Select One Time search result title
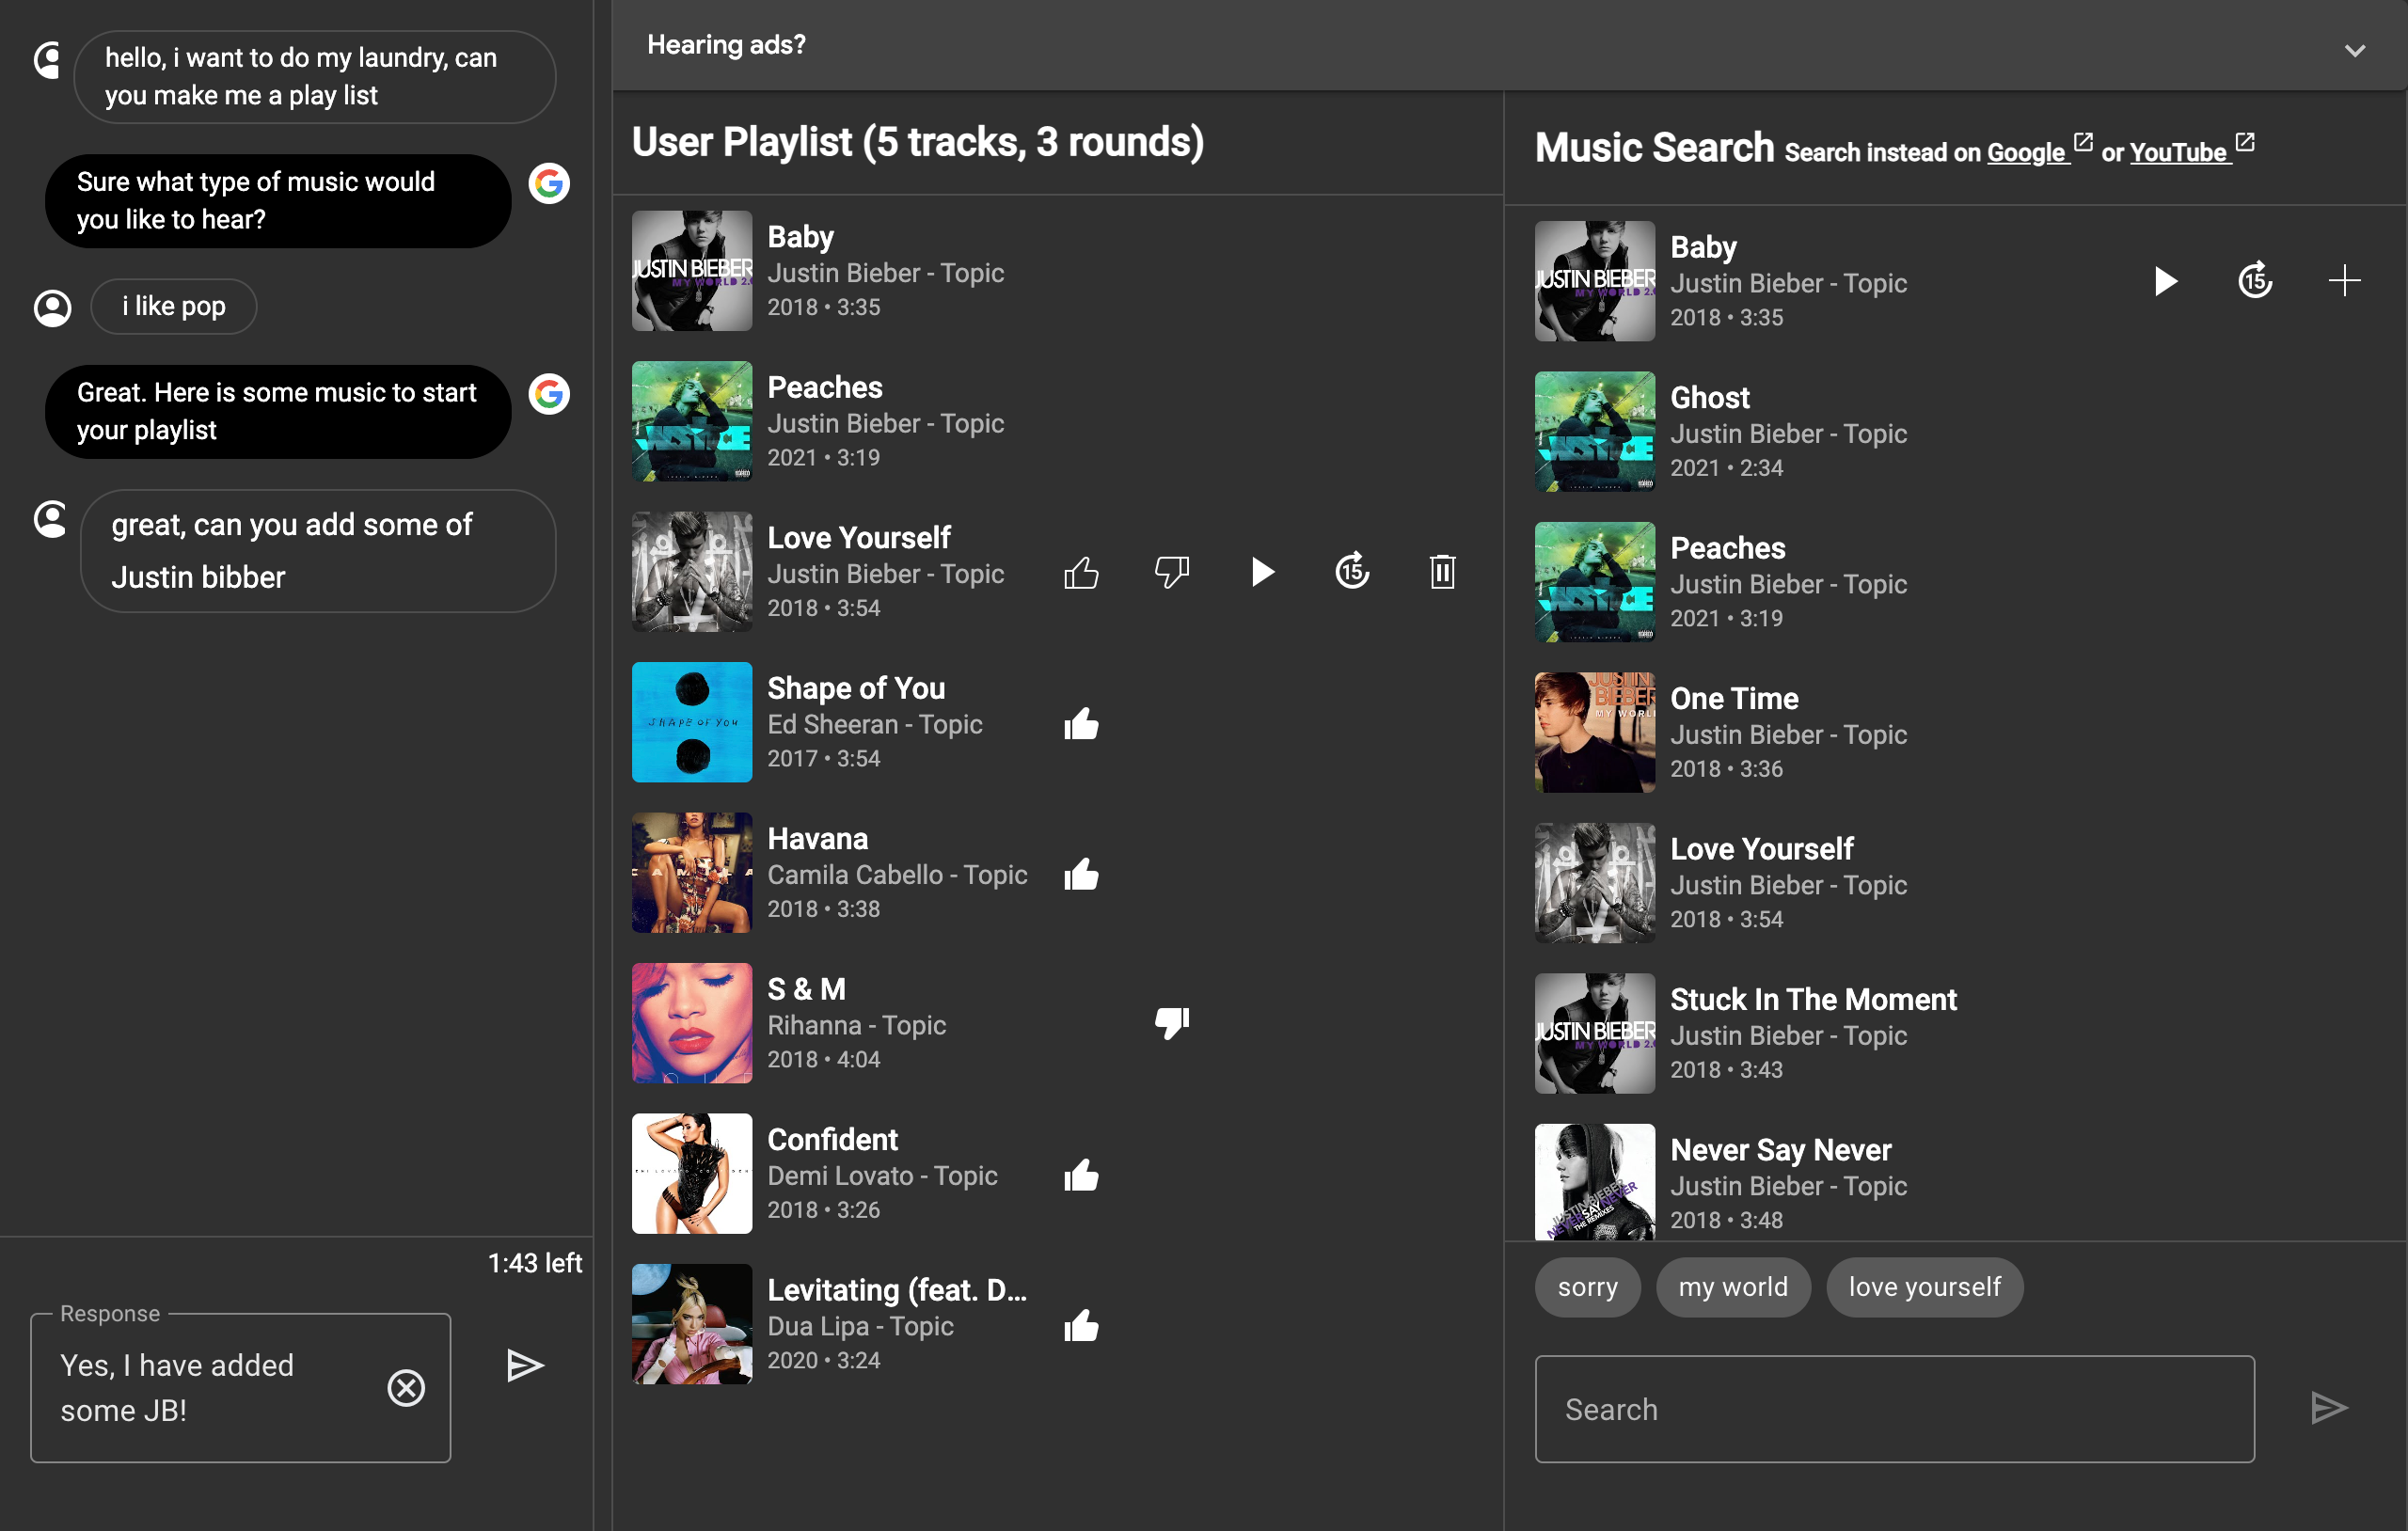This screenshot has width=2408, height=1531. [x=1734, y=699]
